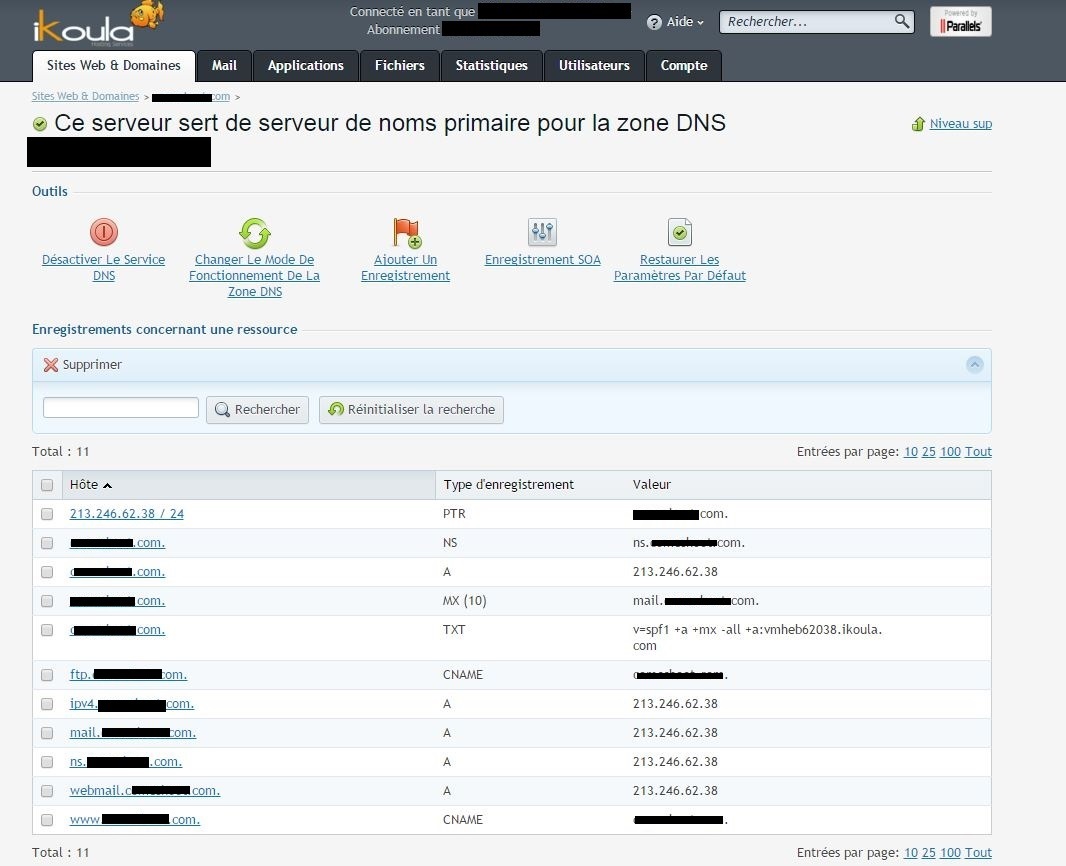Open the Statistiques tab
The image size is (1066, 866).
[x=491, y=65]
